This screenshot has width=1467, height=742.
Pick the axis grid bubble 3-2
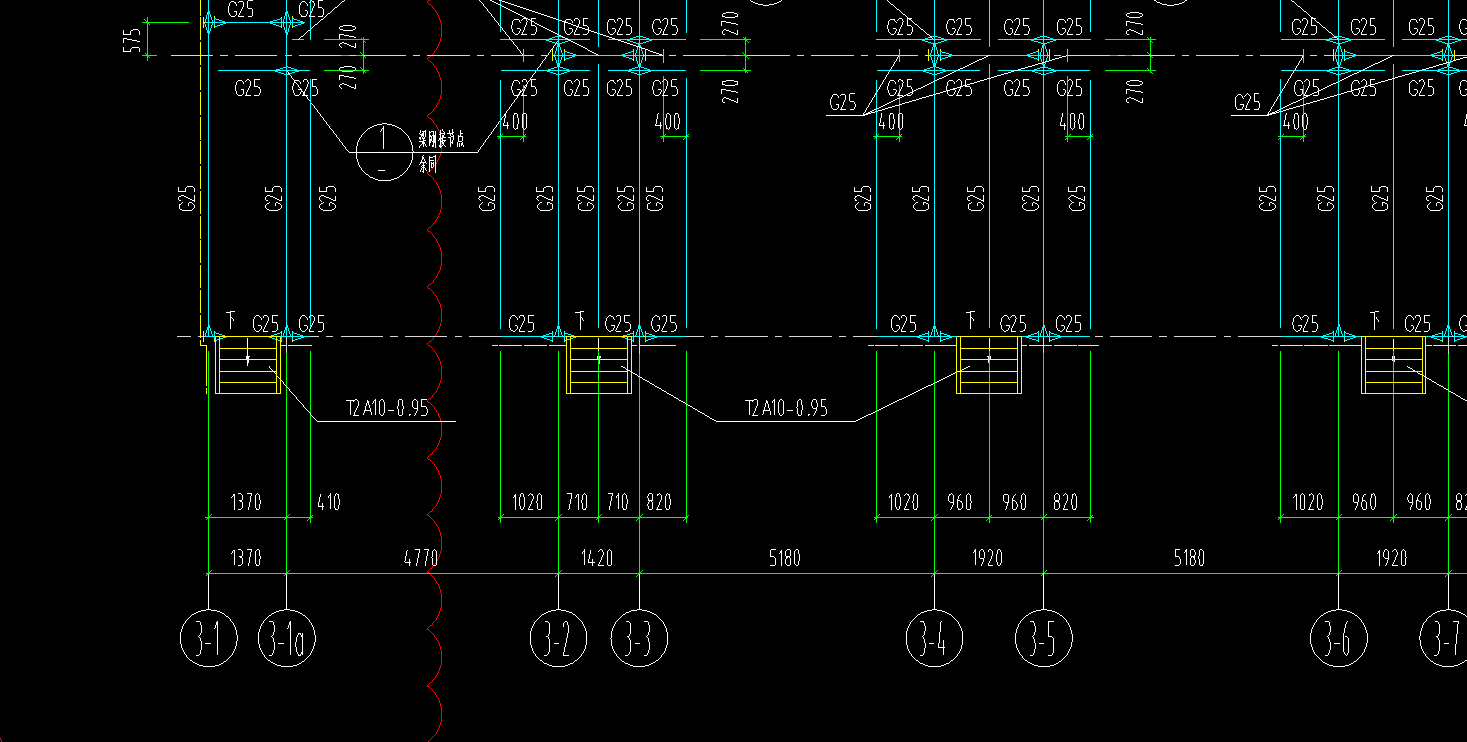[558, 638]
